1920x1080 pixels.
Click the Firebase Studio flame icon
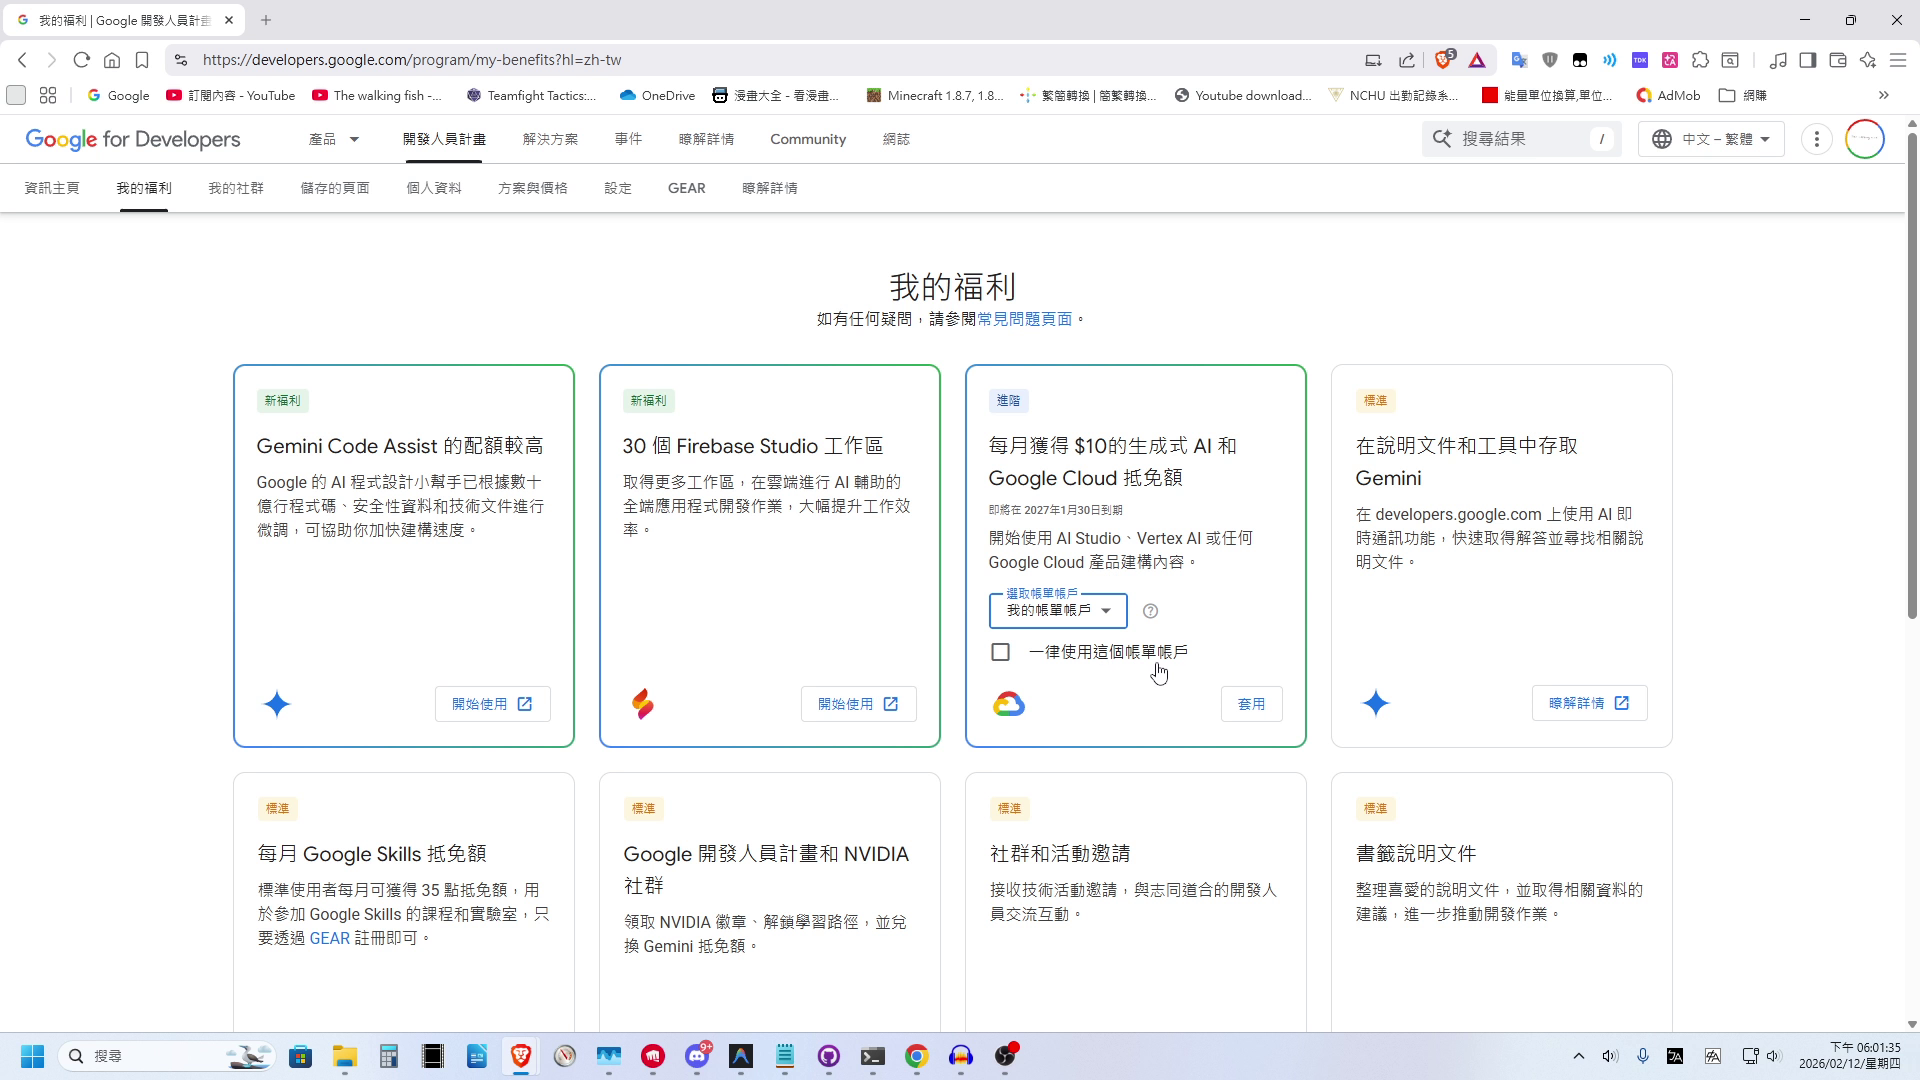[643, 704]
